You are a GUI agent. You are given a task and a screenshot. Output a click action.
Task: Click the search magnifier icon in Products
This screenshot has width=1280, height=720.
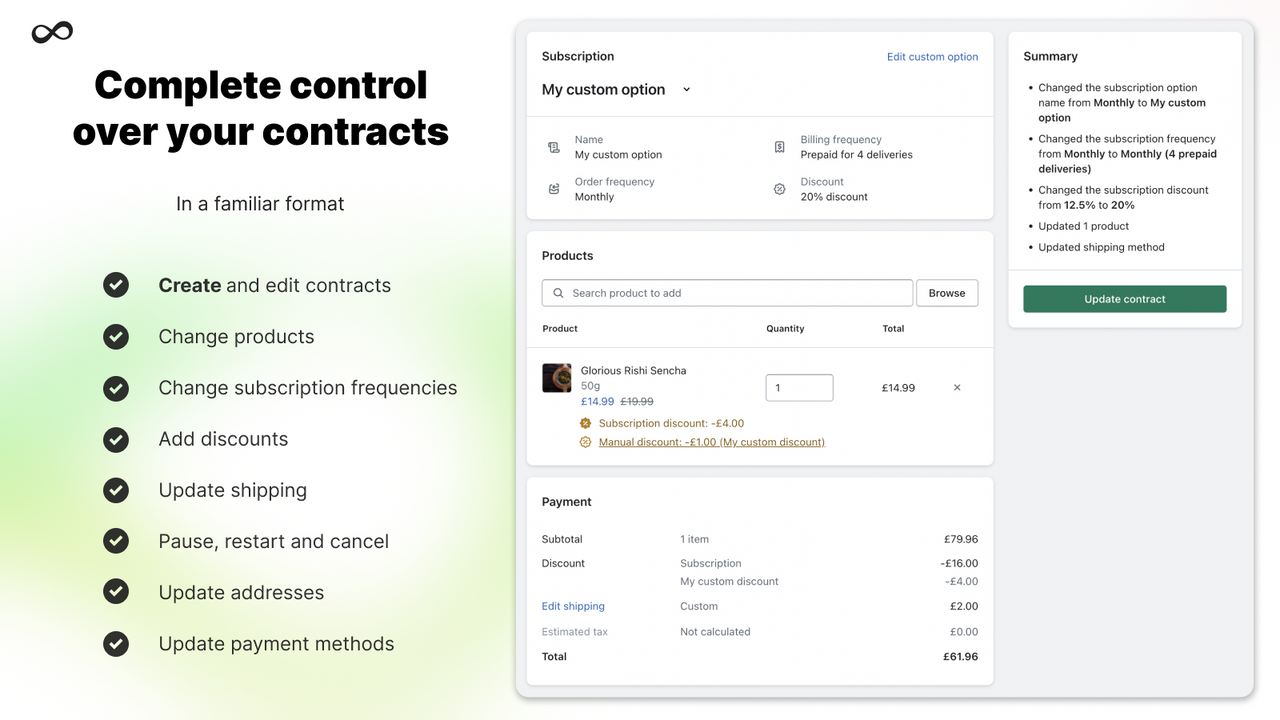(x=557, y=292)
